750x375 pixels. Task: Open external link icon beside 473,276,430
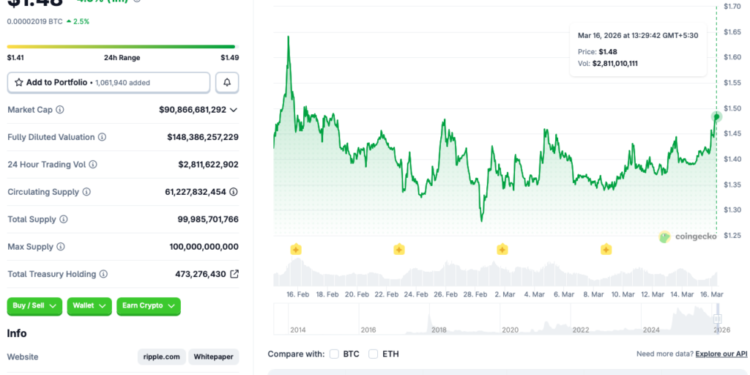(234, 274)
